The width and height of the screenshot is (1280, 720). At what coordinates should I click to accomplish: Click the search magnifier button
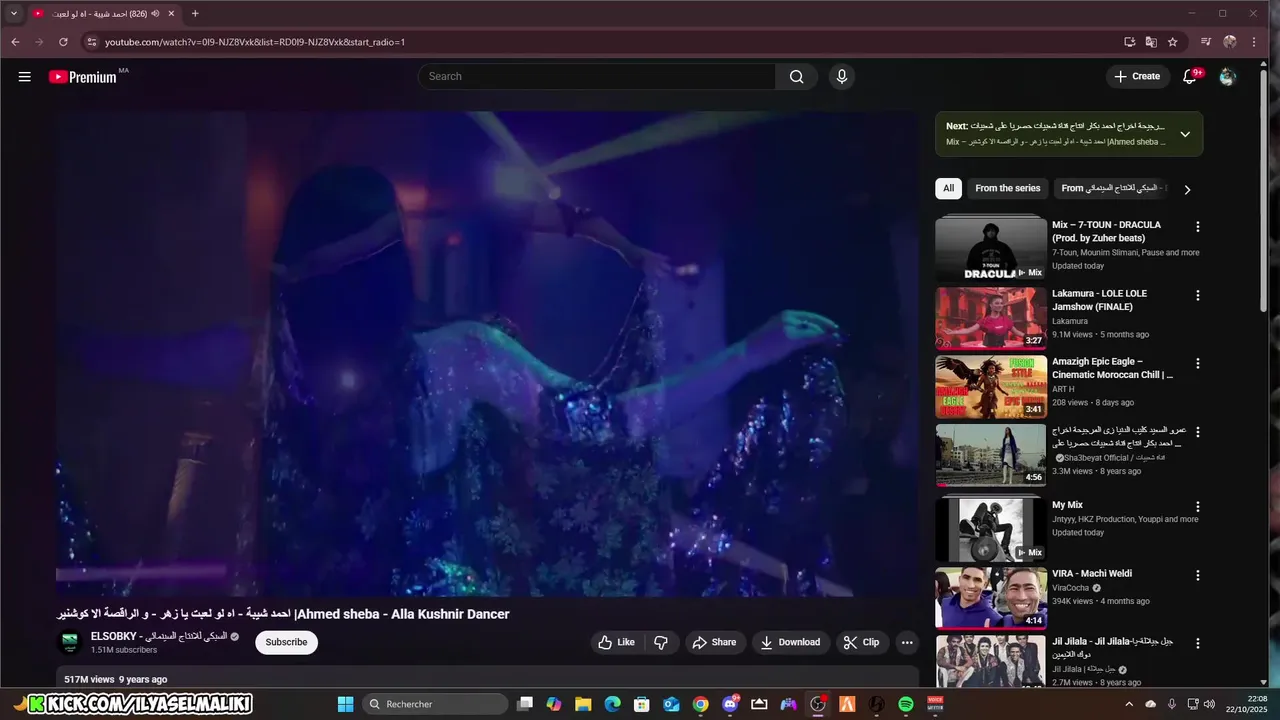796,77
